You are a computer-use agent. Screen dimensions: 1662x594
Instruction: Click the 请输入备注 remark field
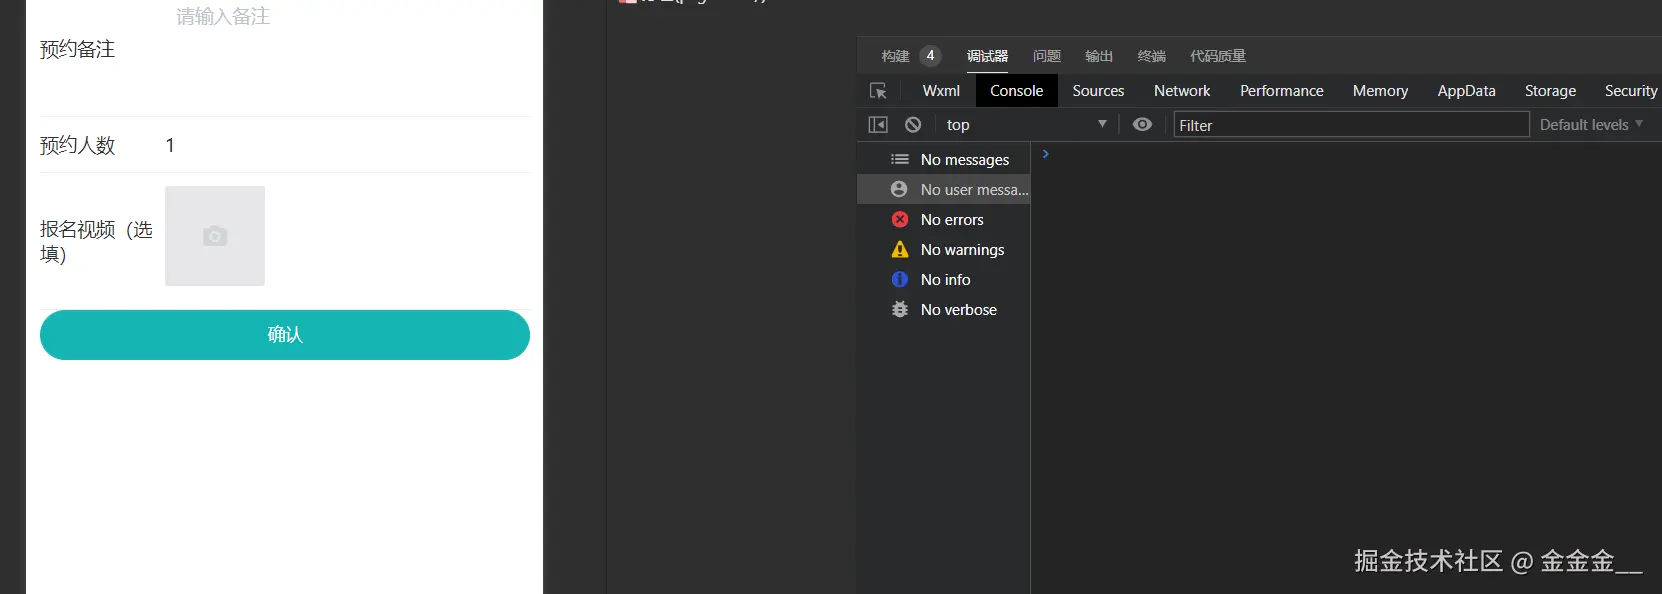(x=223, y=16)
